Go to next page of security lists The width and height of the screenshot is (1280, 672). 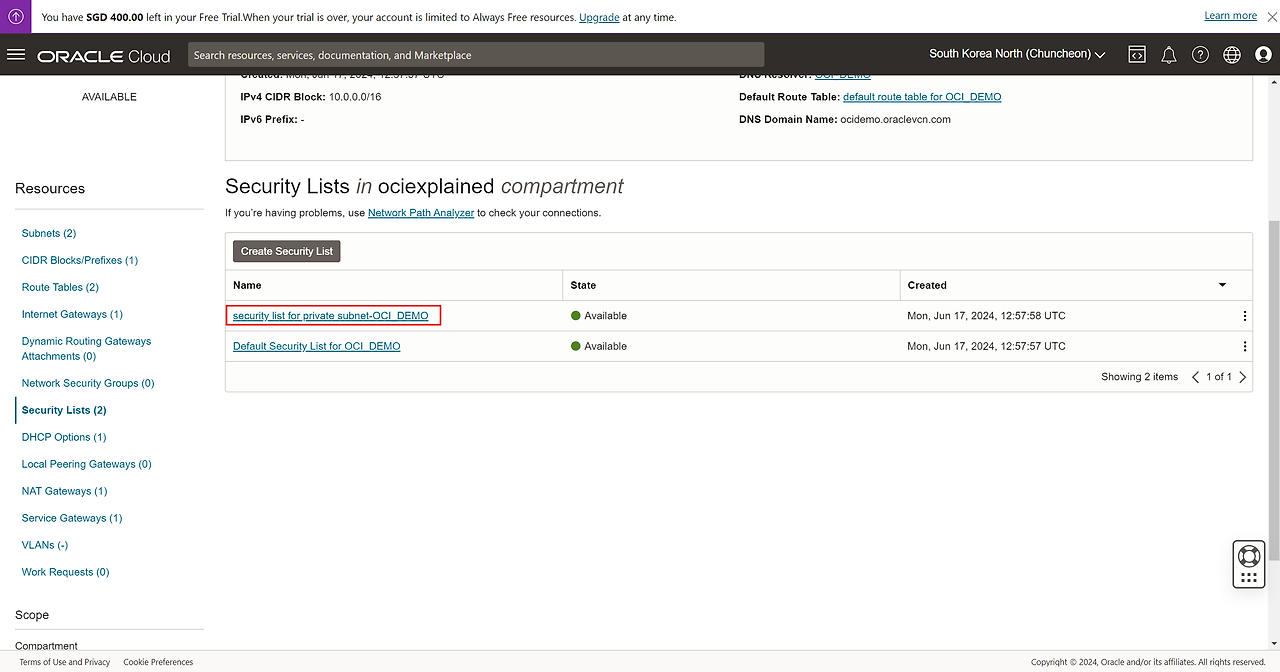[x=1243, y=377]
